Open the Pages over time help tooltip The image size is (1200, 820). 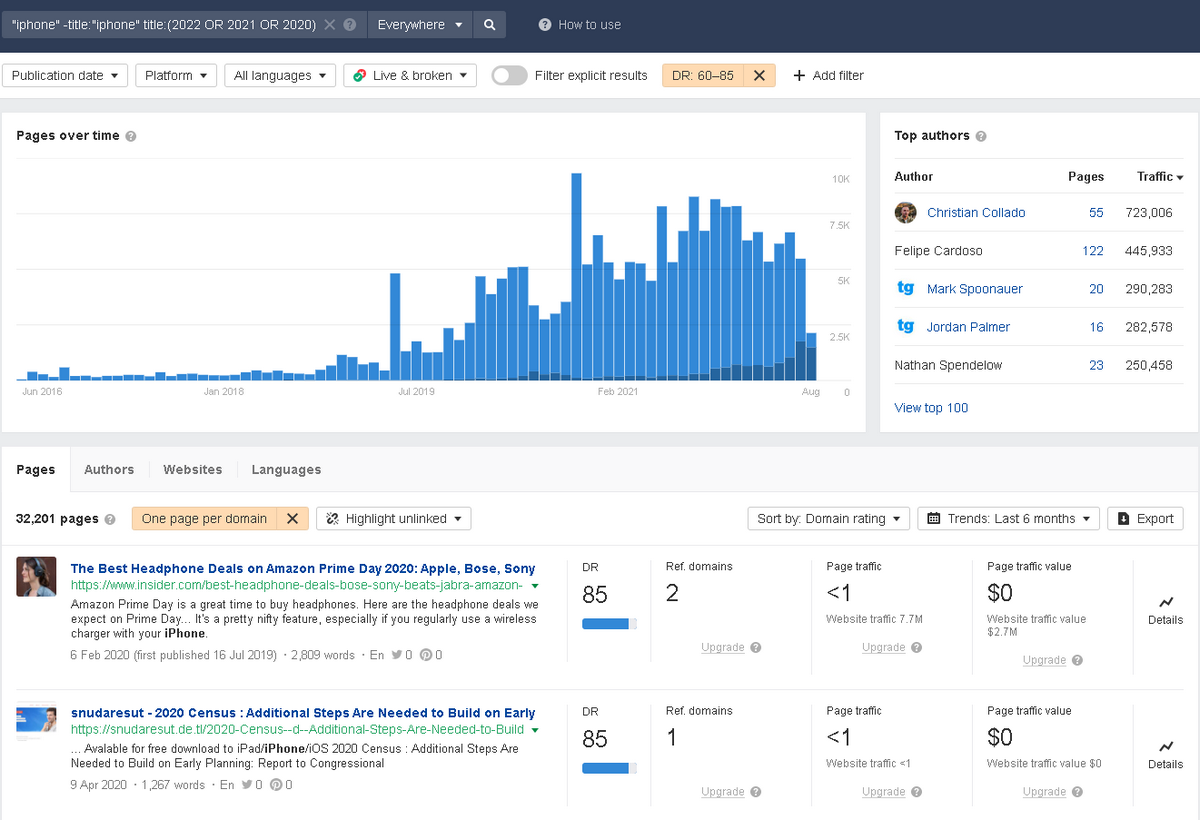tap(131, 136)
